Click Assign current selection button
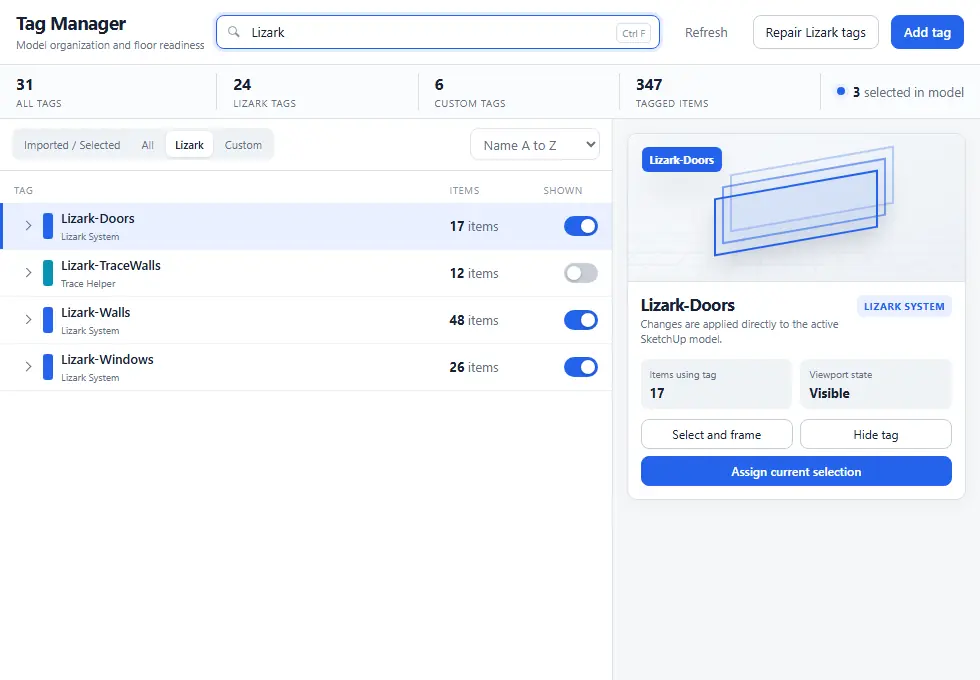Viewport: 980px width, 680px height. click(796, 471)
